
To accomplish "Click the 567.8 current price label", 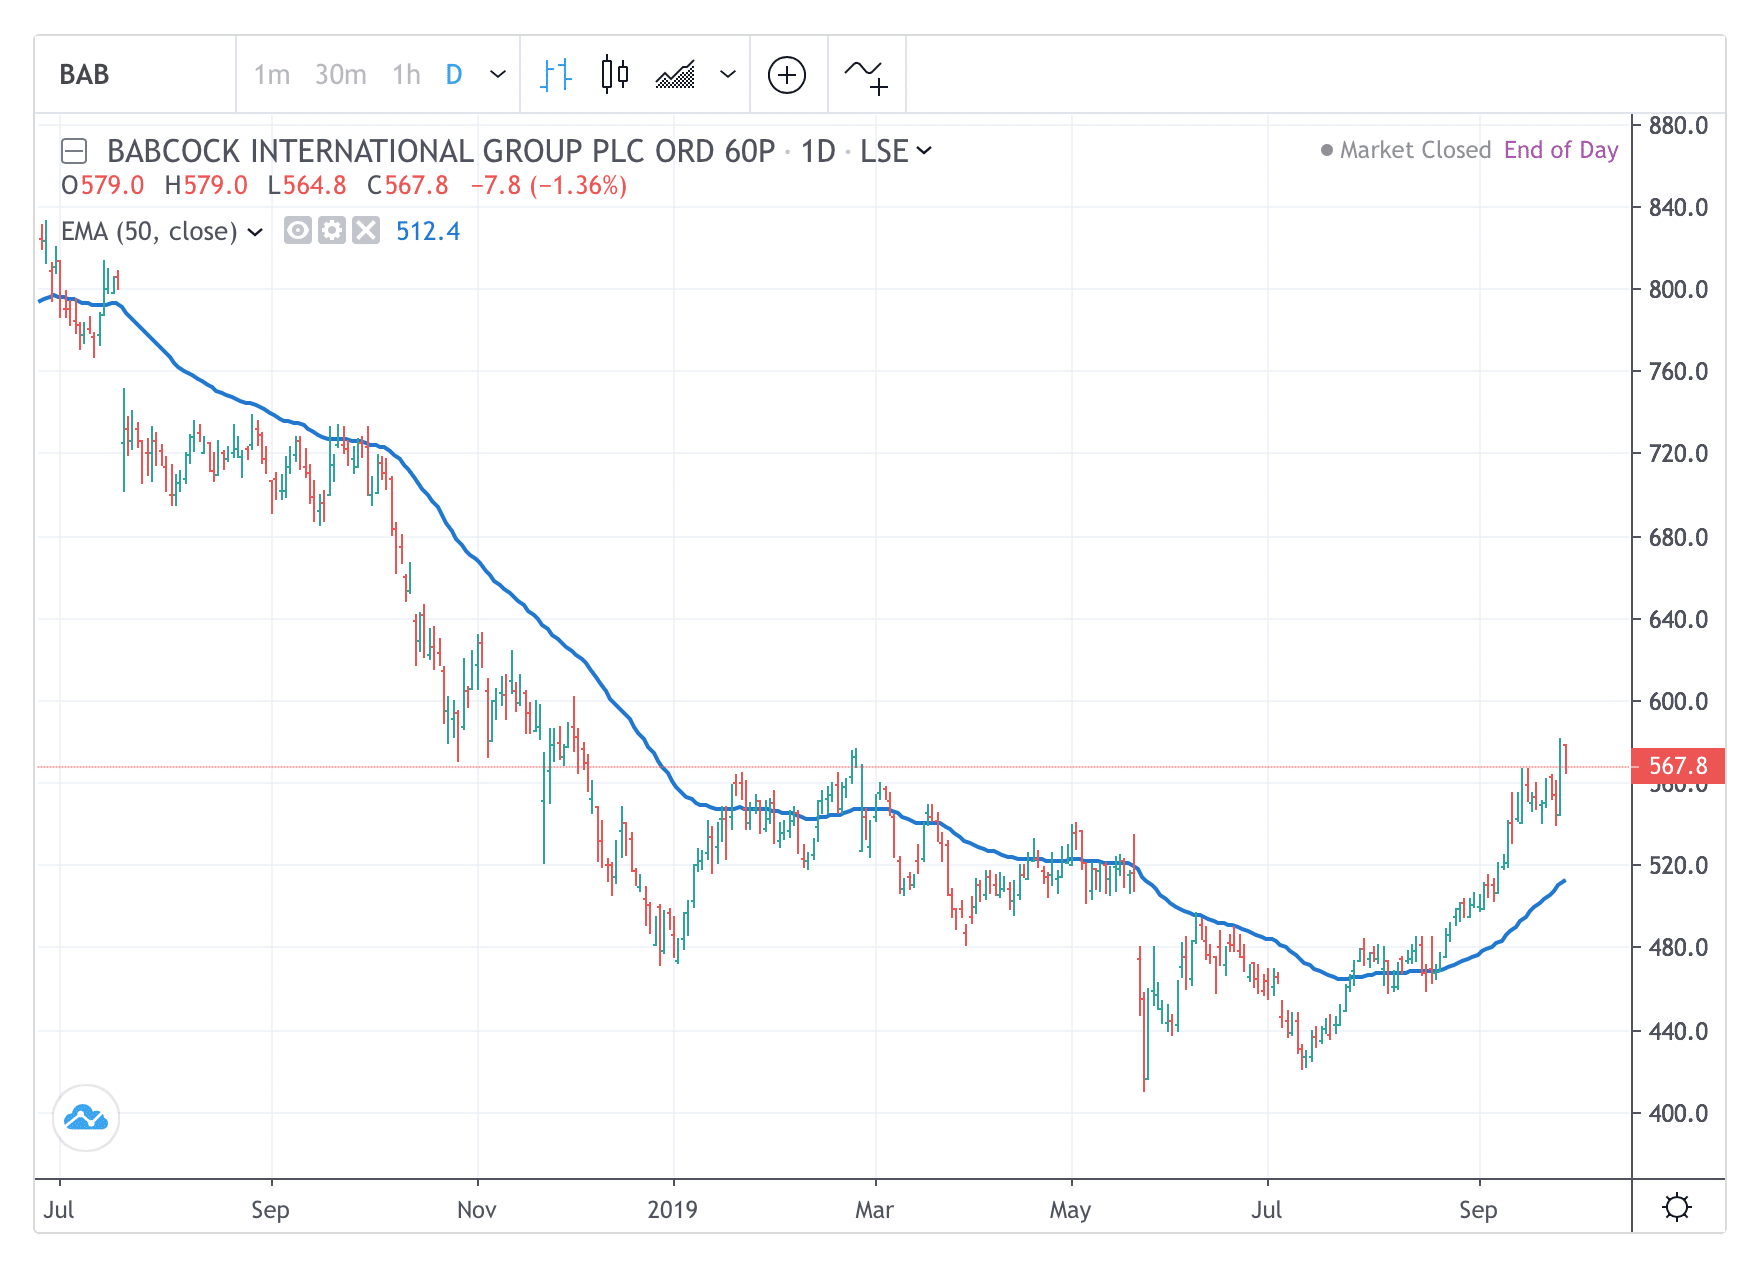I will 1678,766.
